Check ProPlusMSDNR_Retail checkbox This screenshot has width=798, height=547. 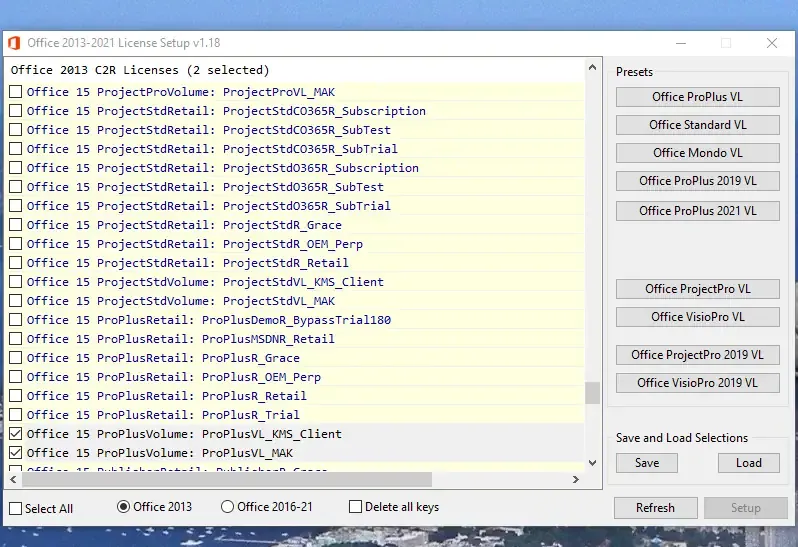tap(16, 338)
